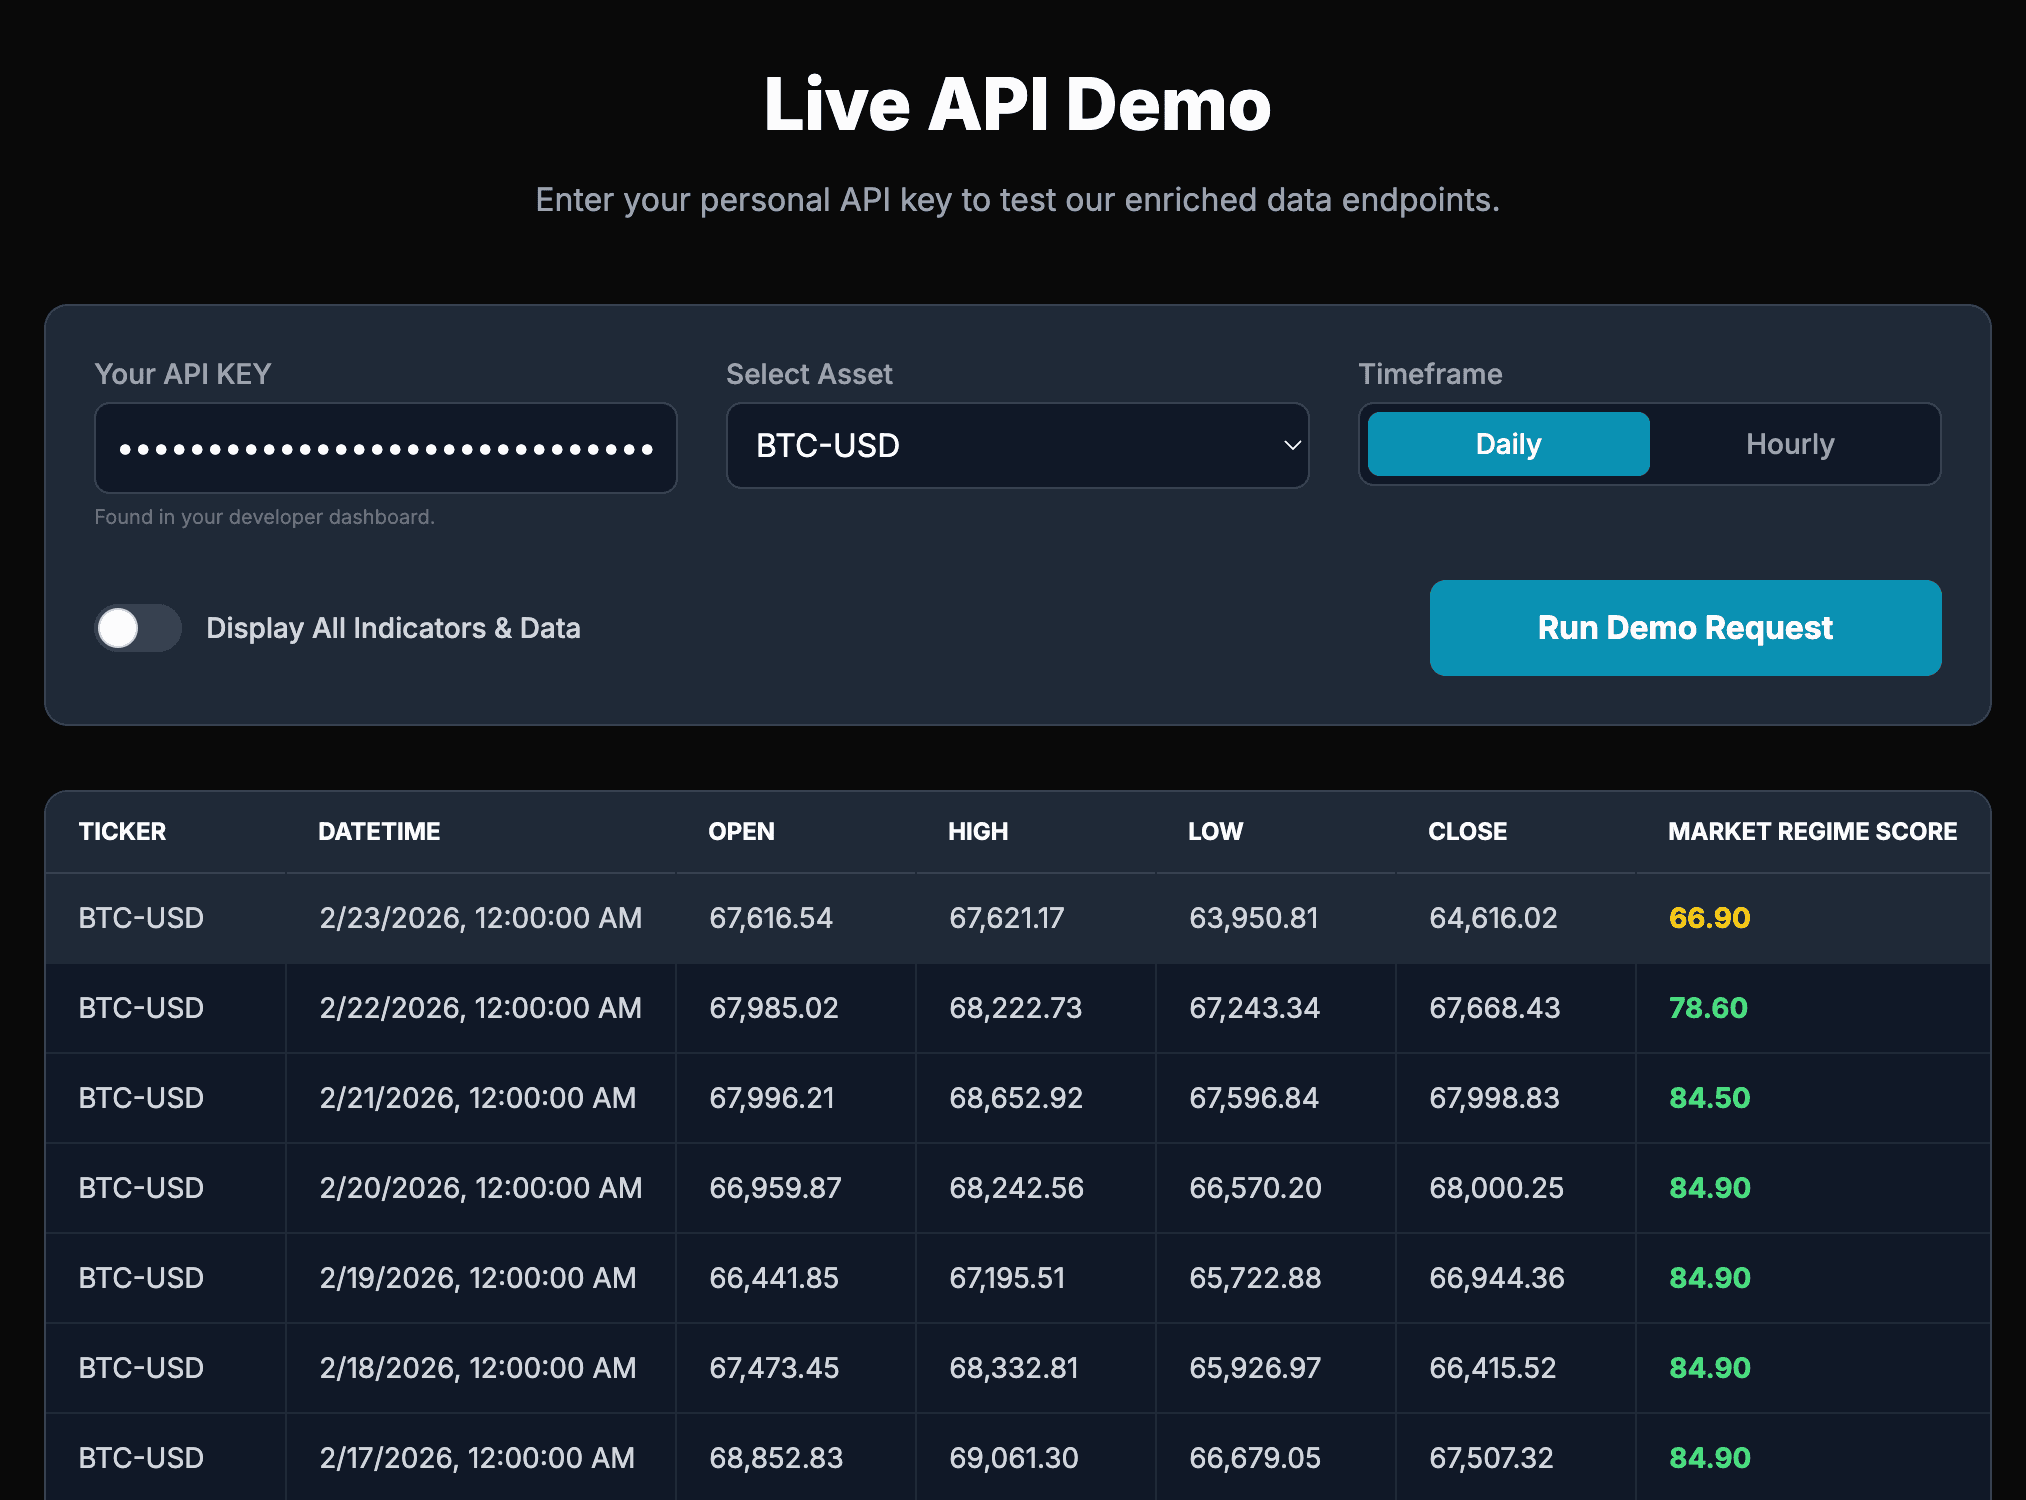This screenshot has width=2026, height=1500.
Task: Select the 2/20/2026 datetime cell
Action: pyautogui.click(x=480, y=1188)
